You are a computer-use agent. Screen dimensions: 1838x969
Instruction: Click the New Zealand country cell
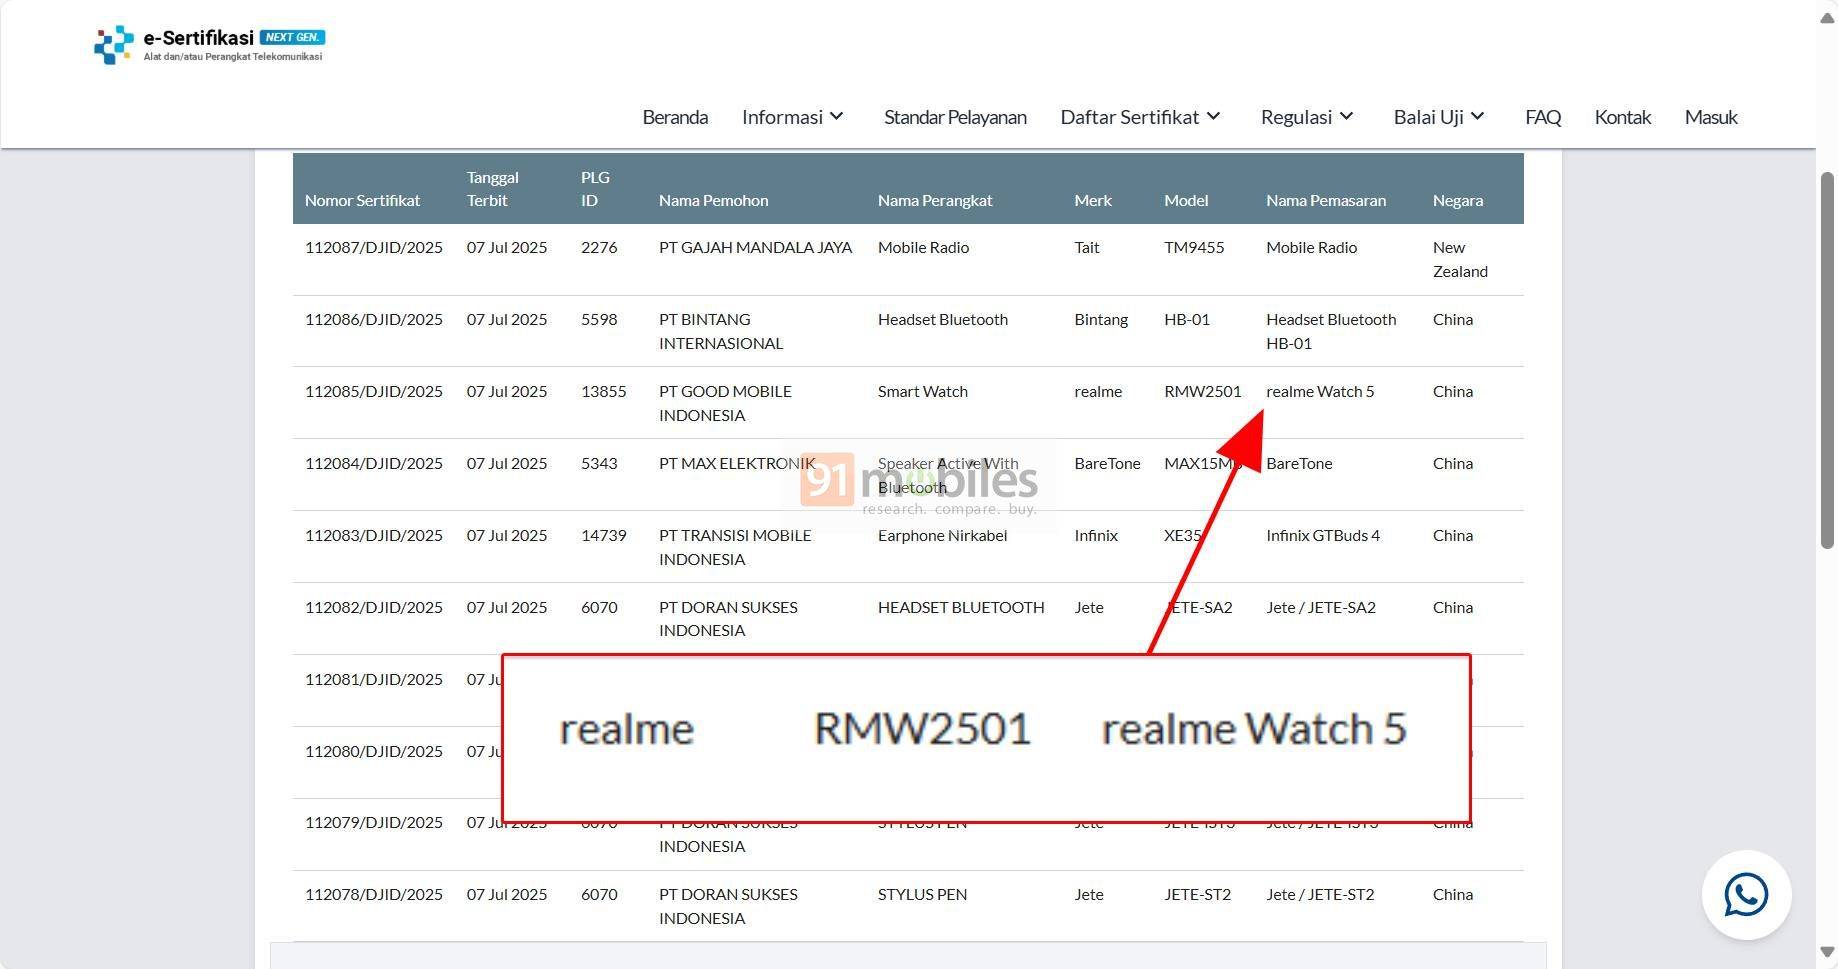[1460, 259]
